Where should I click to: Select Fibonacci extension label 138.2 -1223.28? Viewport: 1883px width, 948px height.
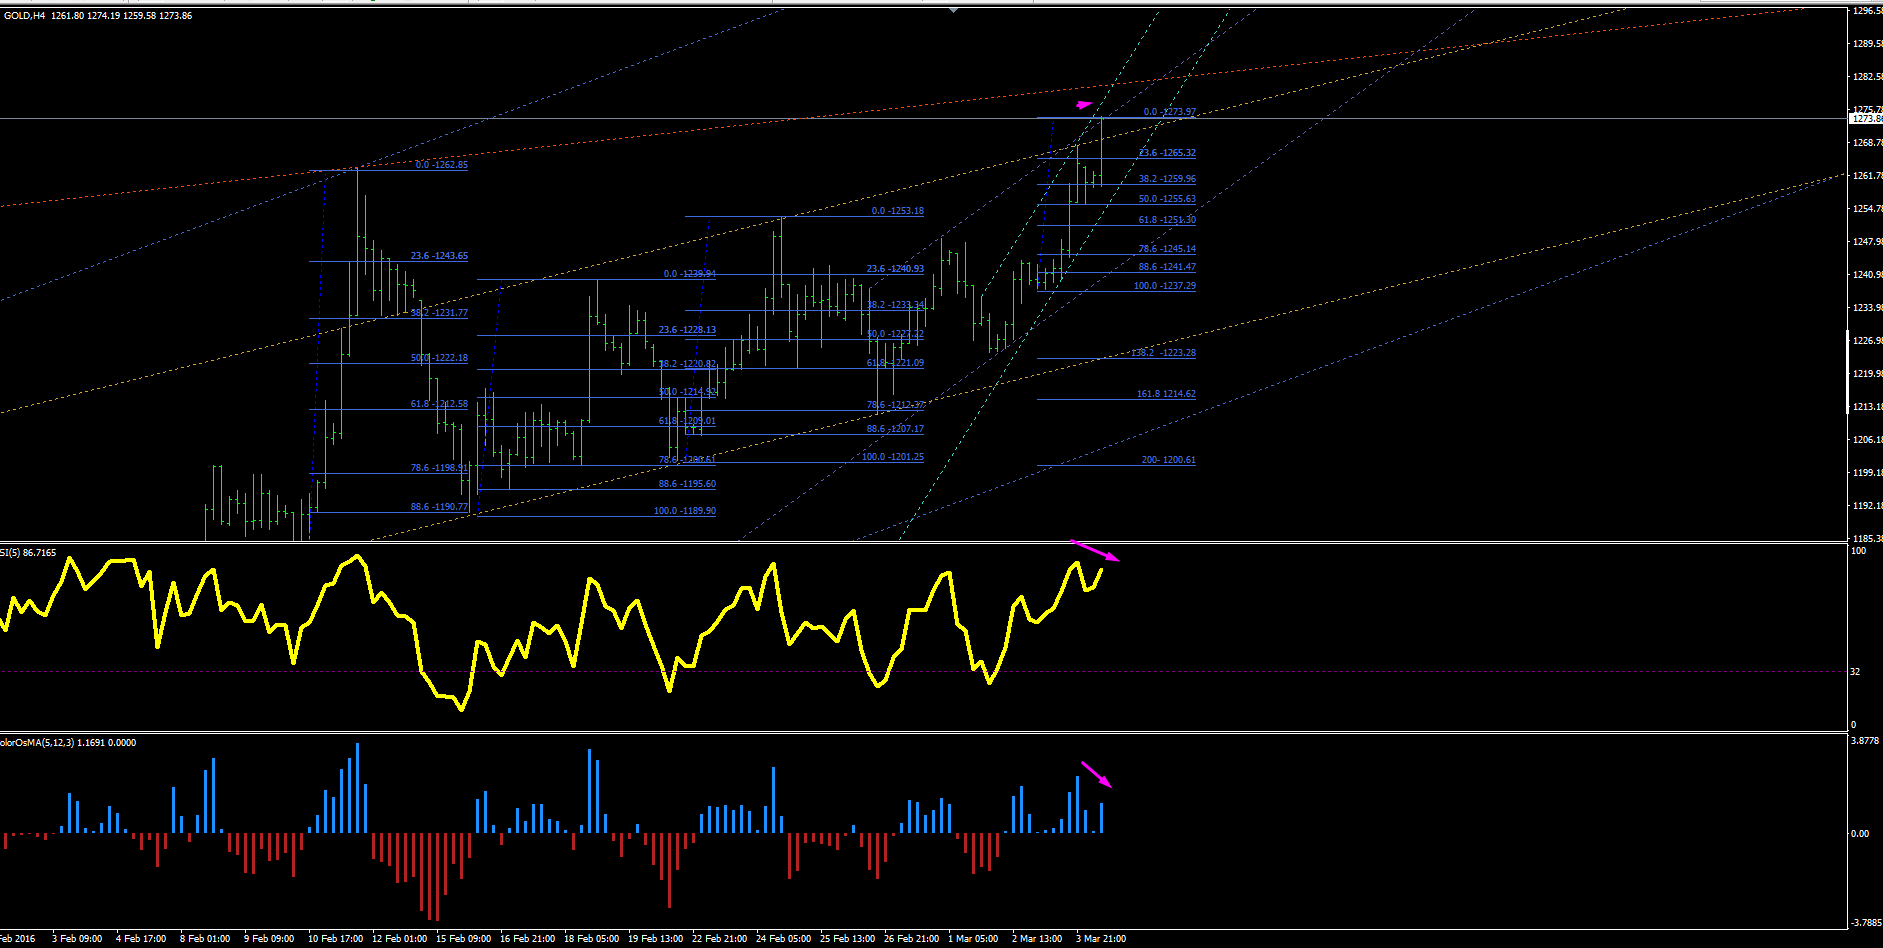(1164, 353)
